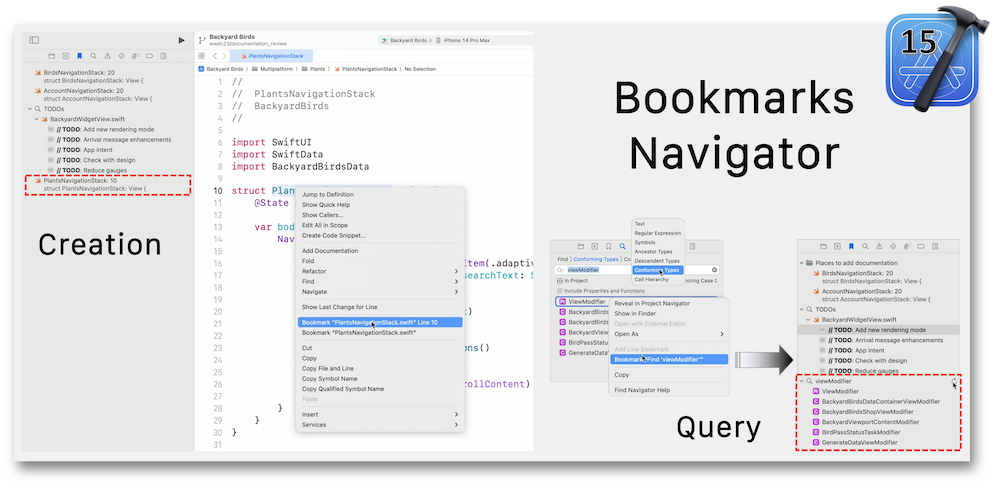The width and height of the screenshot is (1000, 482).
Task: Select Reveal in Project Navigator
Action: [x=668, y=303]
